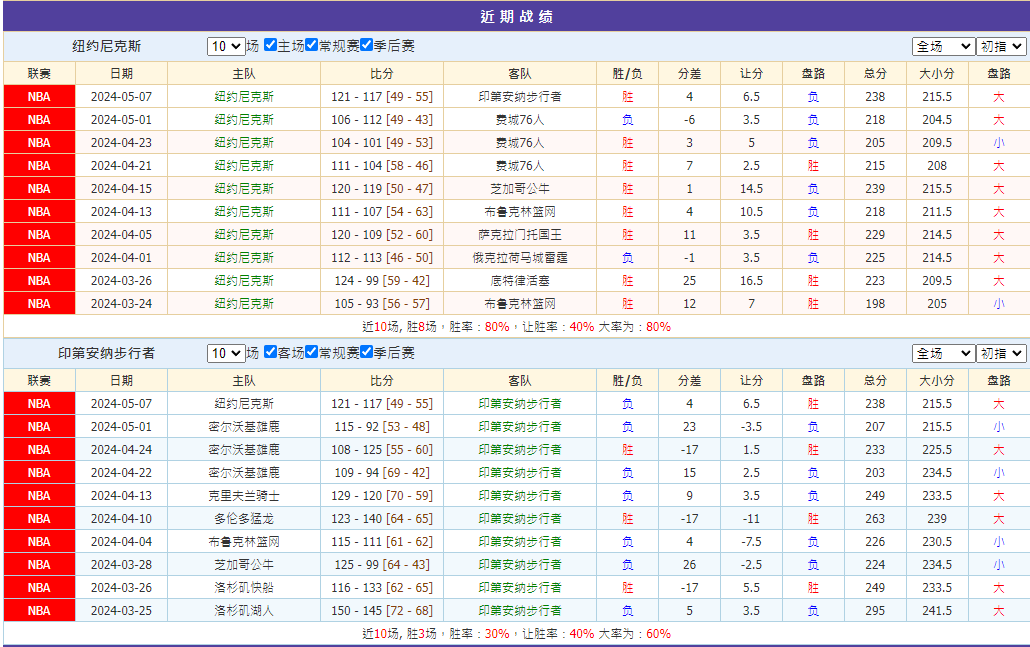The image size is (1030, 647).
Task: Click 印第安纳步行者 away team on 2024-05-07 Knicks row
Action: point(520,97)
